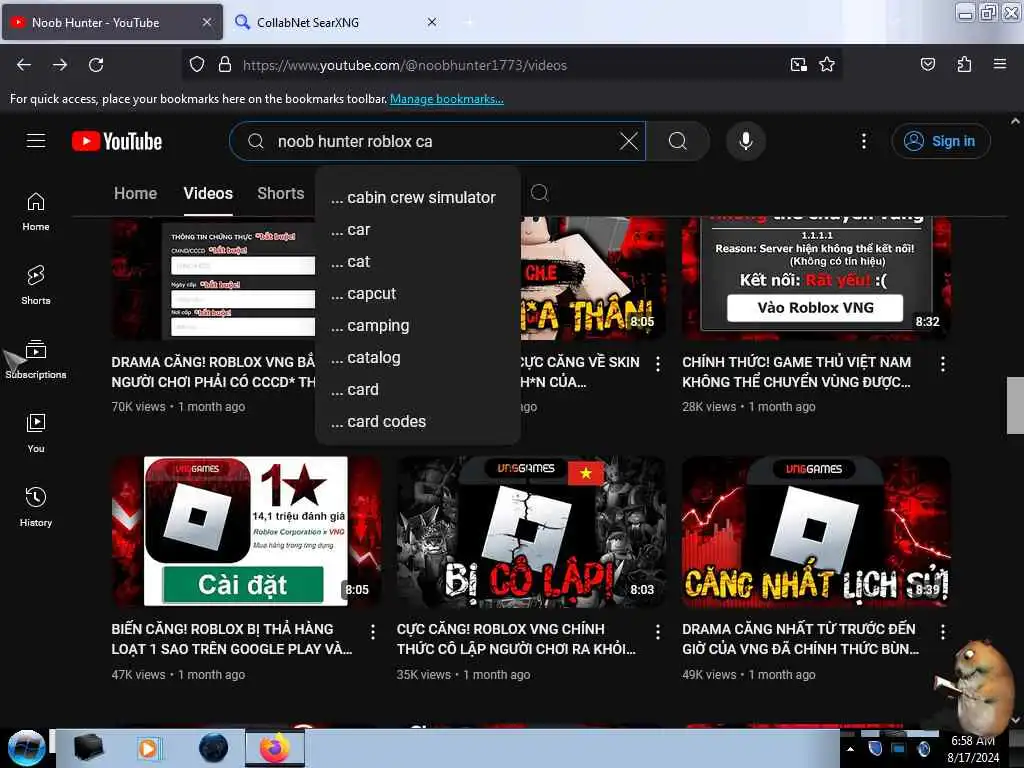Open Shorts in YouTube sidebar
This screenshot has width=1024, height=768.
tap(36, 285)
